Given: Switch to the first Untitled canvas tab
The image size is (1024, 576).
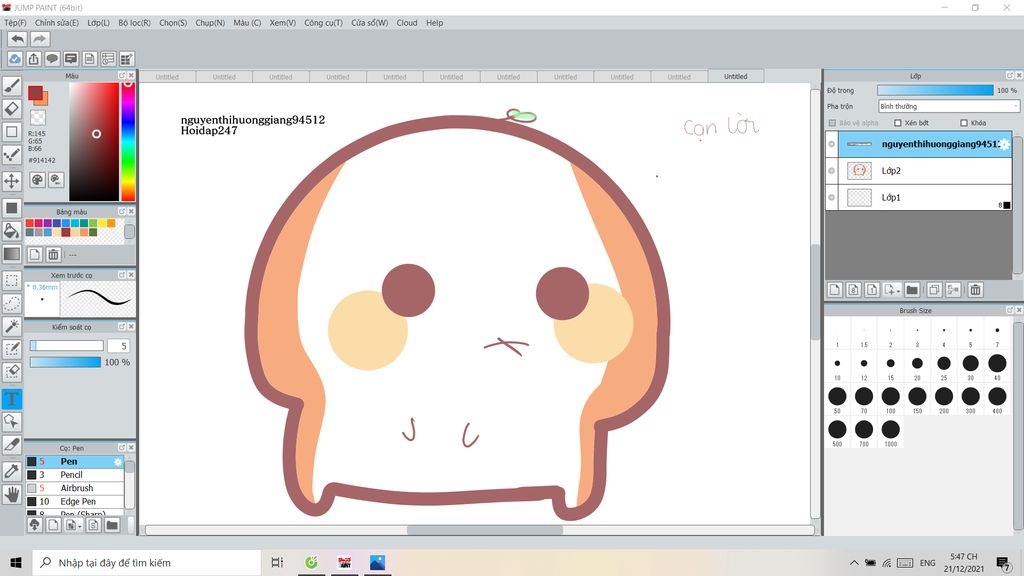Looking at the screenshot, I should (x=167, y=77).
